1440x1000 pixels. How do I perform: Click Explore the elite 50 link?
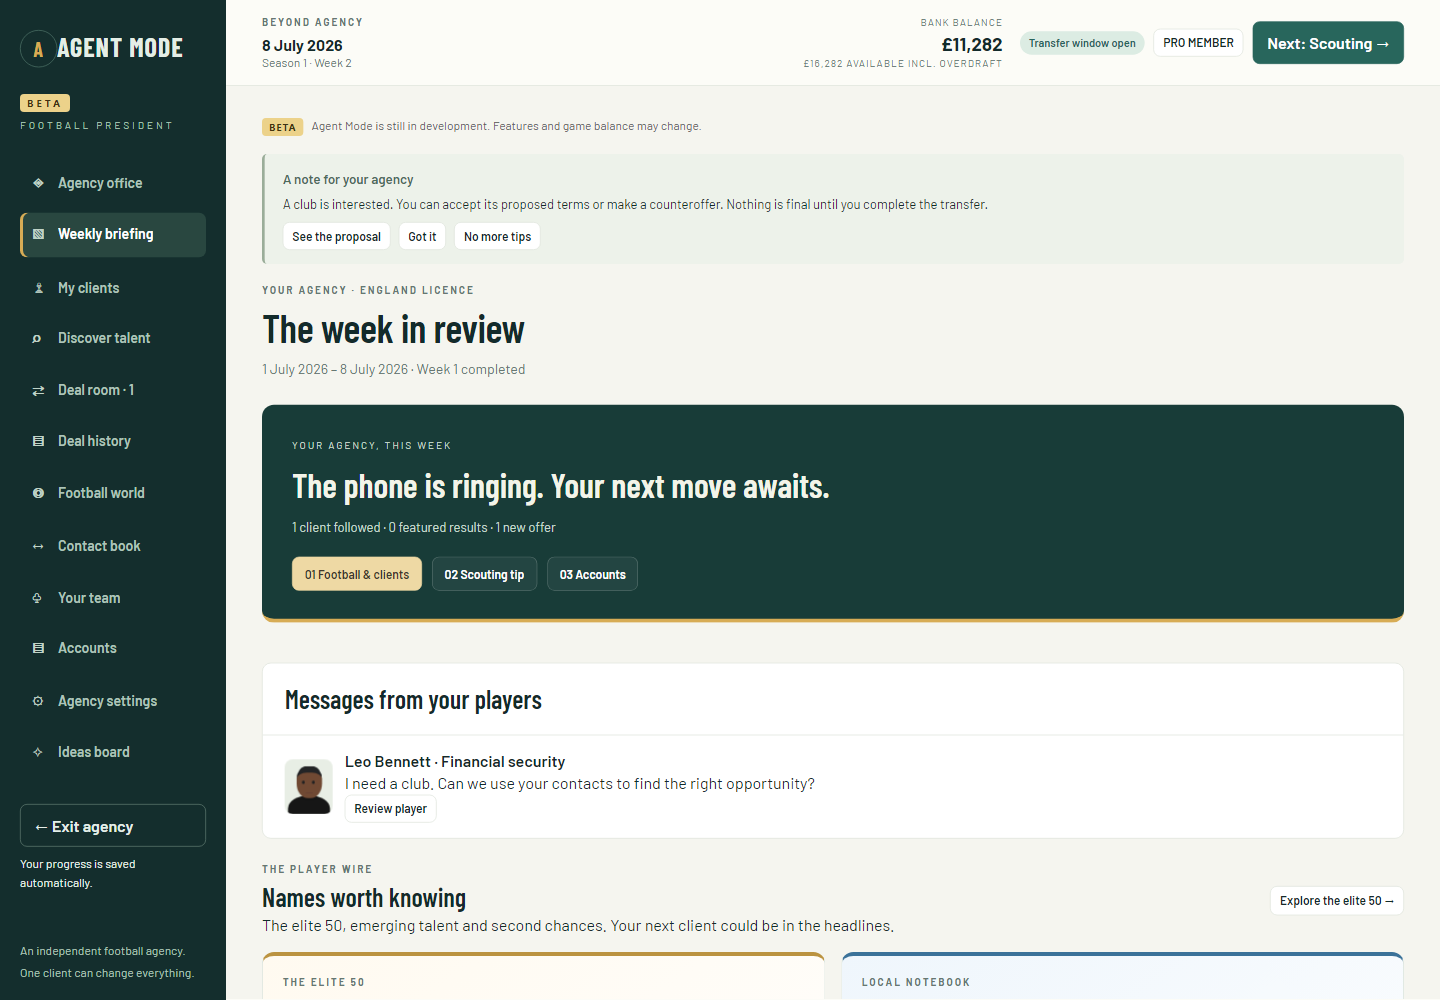point(1337,900)
